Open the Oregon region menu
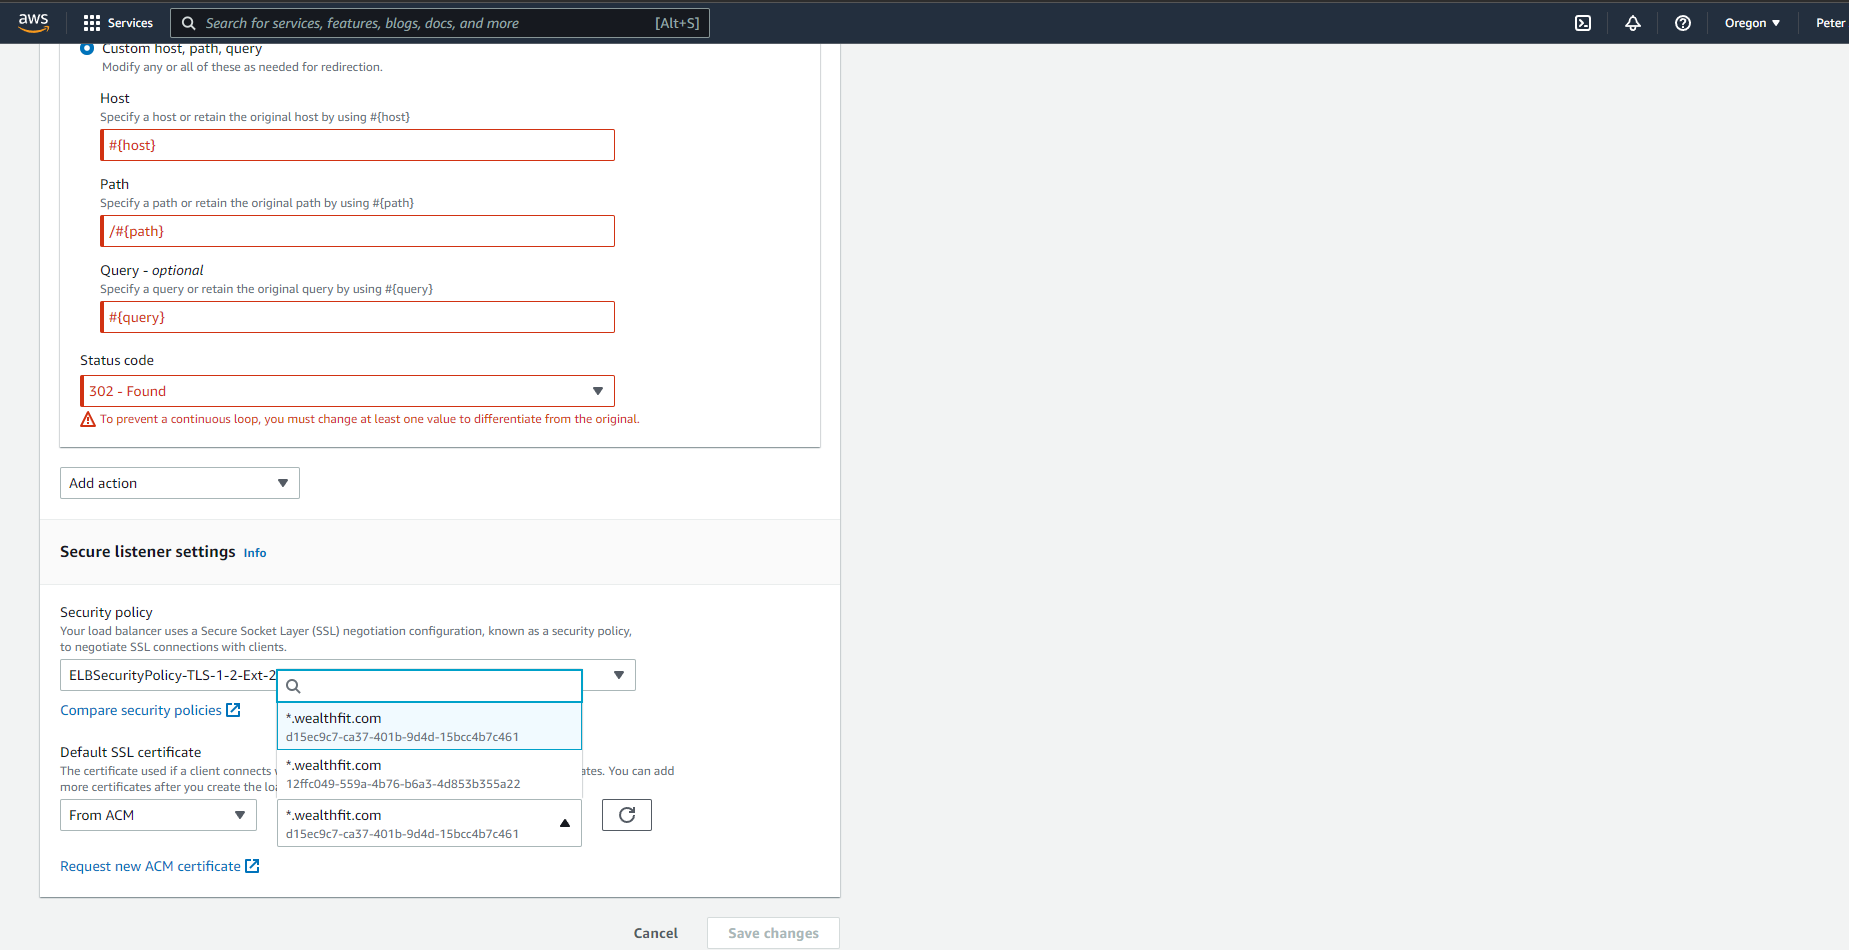This screenshot has height=950, width=1849. click(x=1752, y=22)
